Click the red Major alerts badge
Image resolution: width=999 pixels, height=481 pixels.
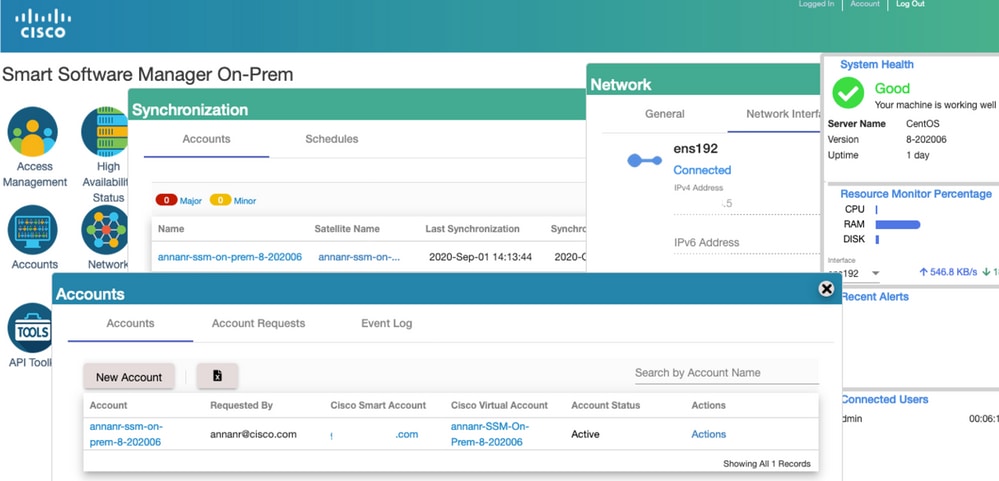click(167, 201)
